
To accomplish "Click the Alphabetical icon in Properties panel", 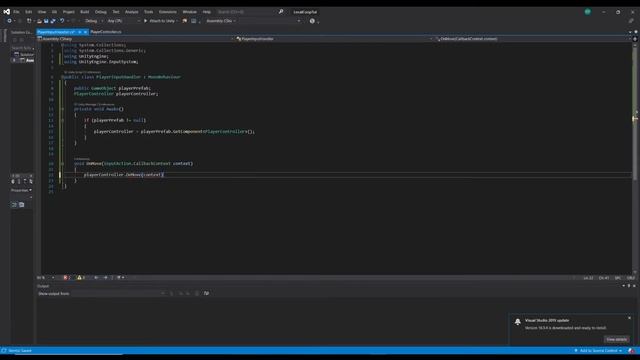I will click(x=22, y=205).
